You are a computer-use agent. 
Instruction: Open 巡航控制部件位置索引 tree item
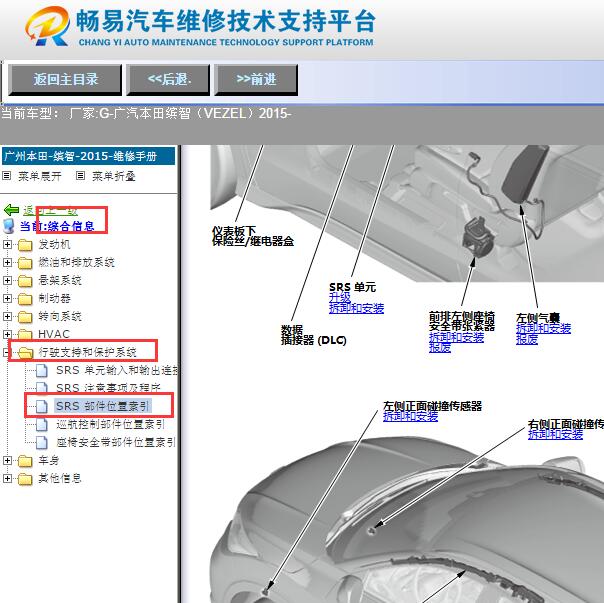pos(111,424)
